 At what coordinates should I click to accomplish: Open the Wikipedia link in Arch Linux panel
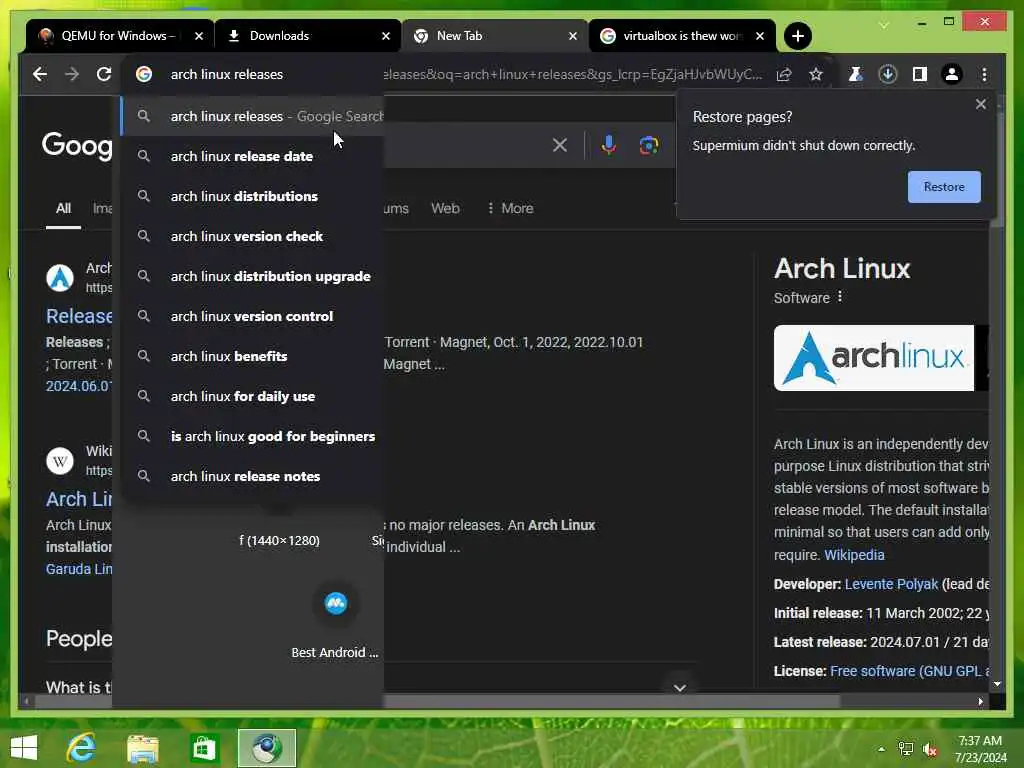pos(854,555)
